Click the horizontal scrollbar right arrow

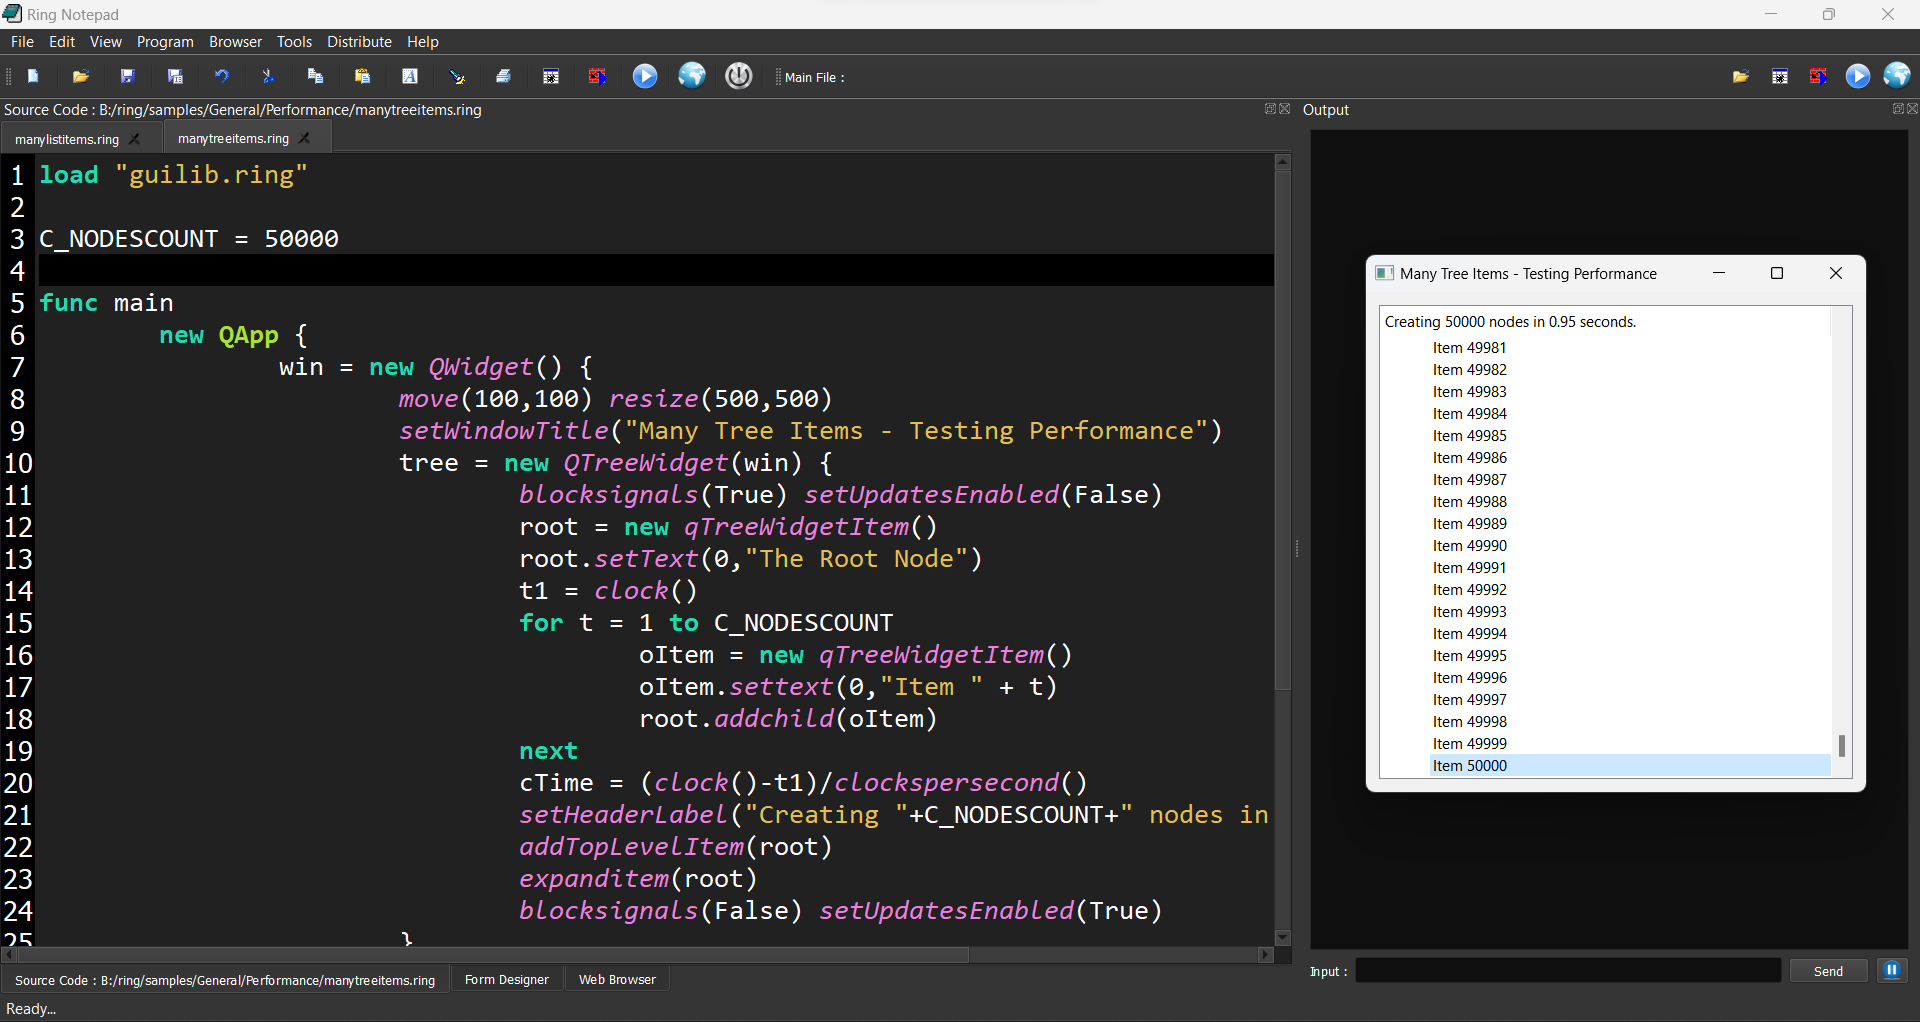[x=1265, y=955]
